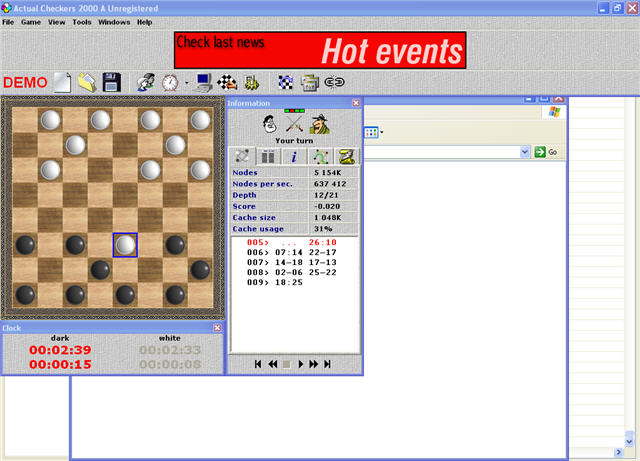This screenshot has height=461, width=640.
Task: Switch to the columns tab in Information
Action: (268, 157)
